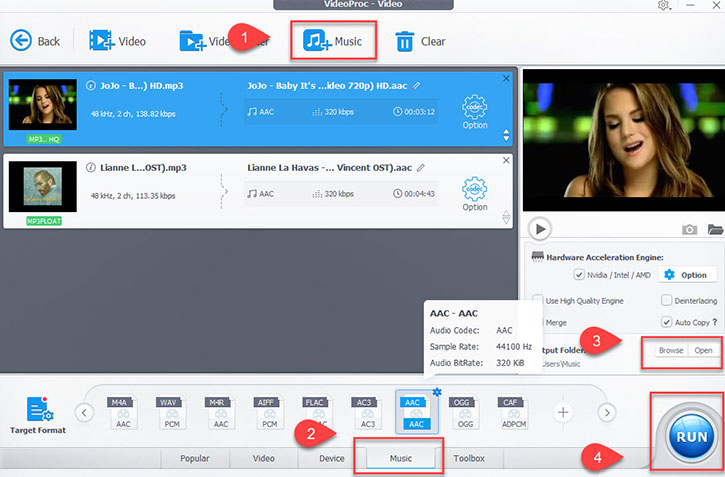The width and height of the screenshot is (725, 477).
Task: Remove the JoJo track from list
Action: point(506,79)
